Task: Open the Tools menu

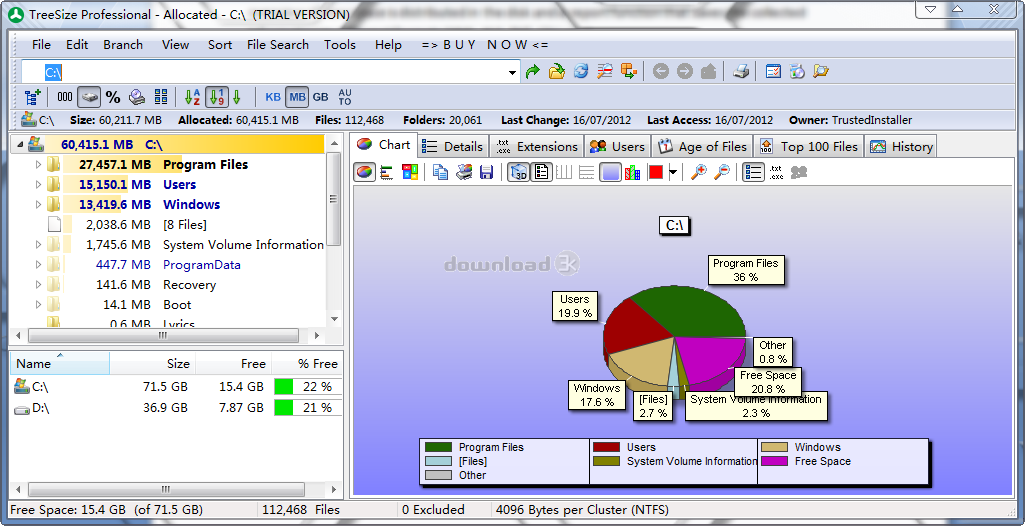Action: coord(340,44)
